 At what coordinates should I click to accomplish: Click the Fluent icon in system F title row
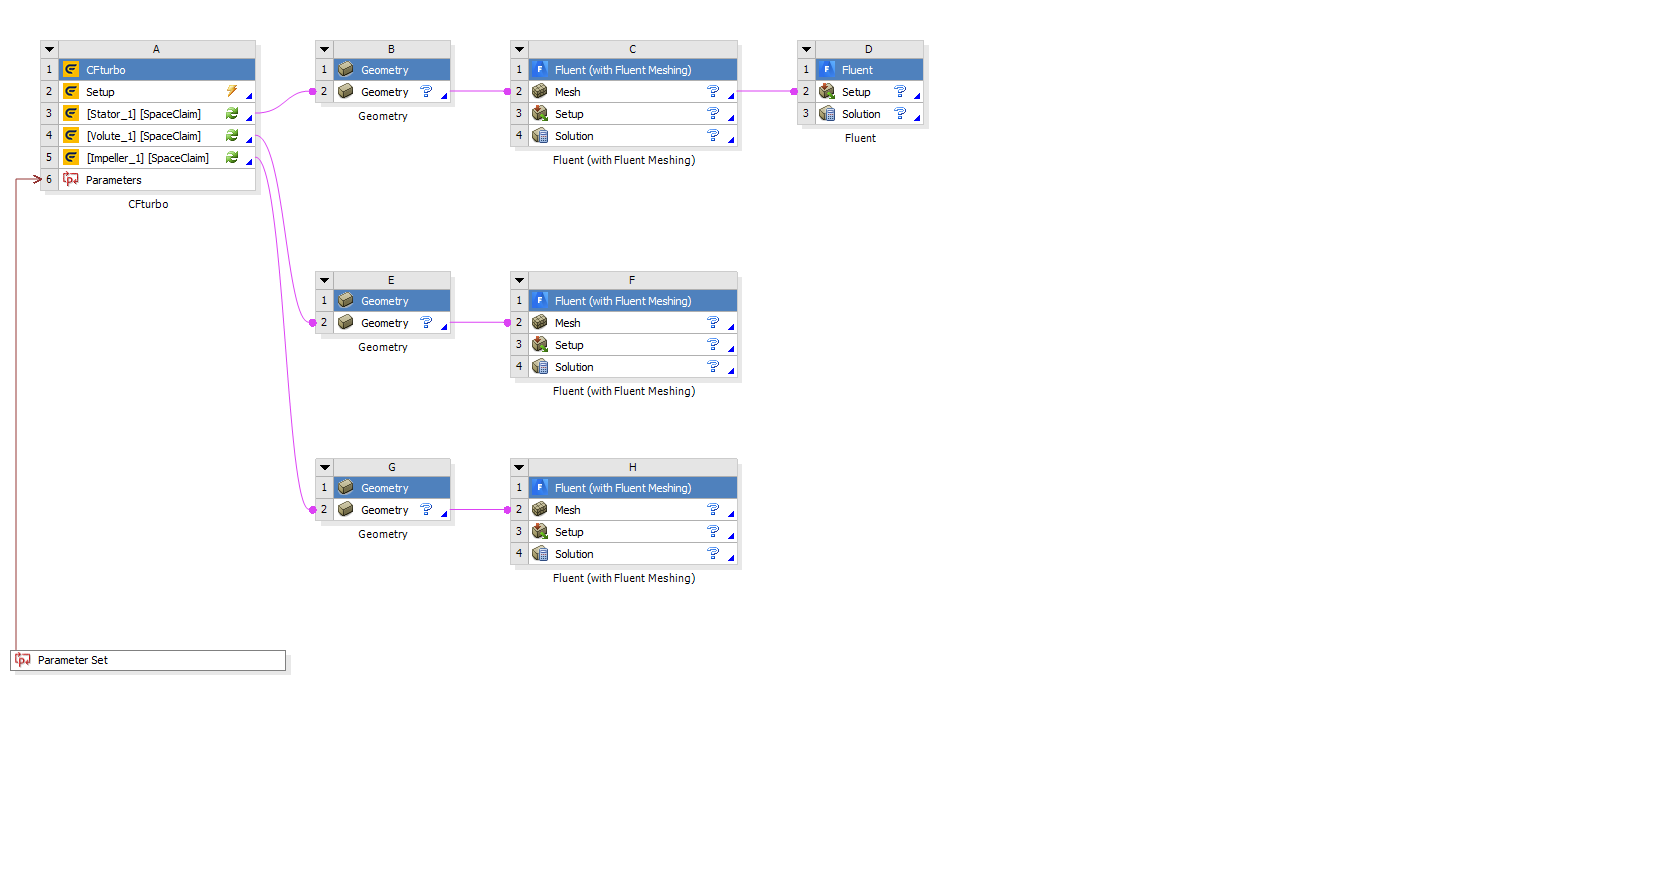click(540, 301)
